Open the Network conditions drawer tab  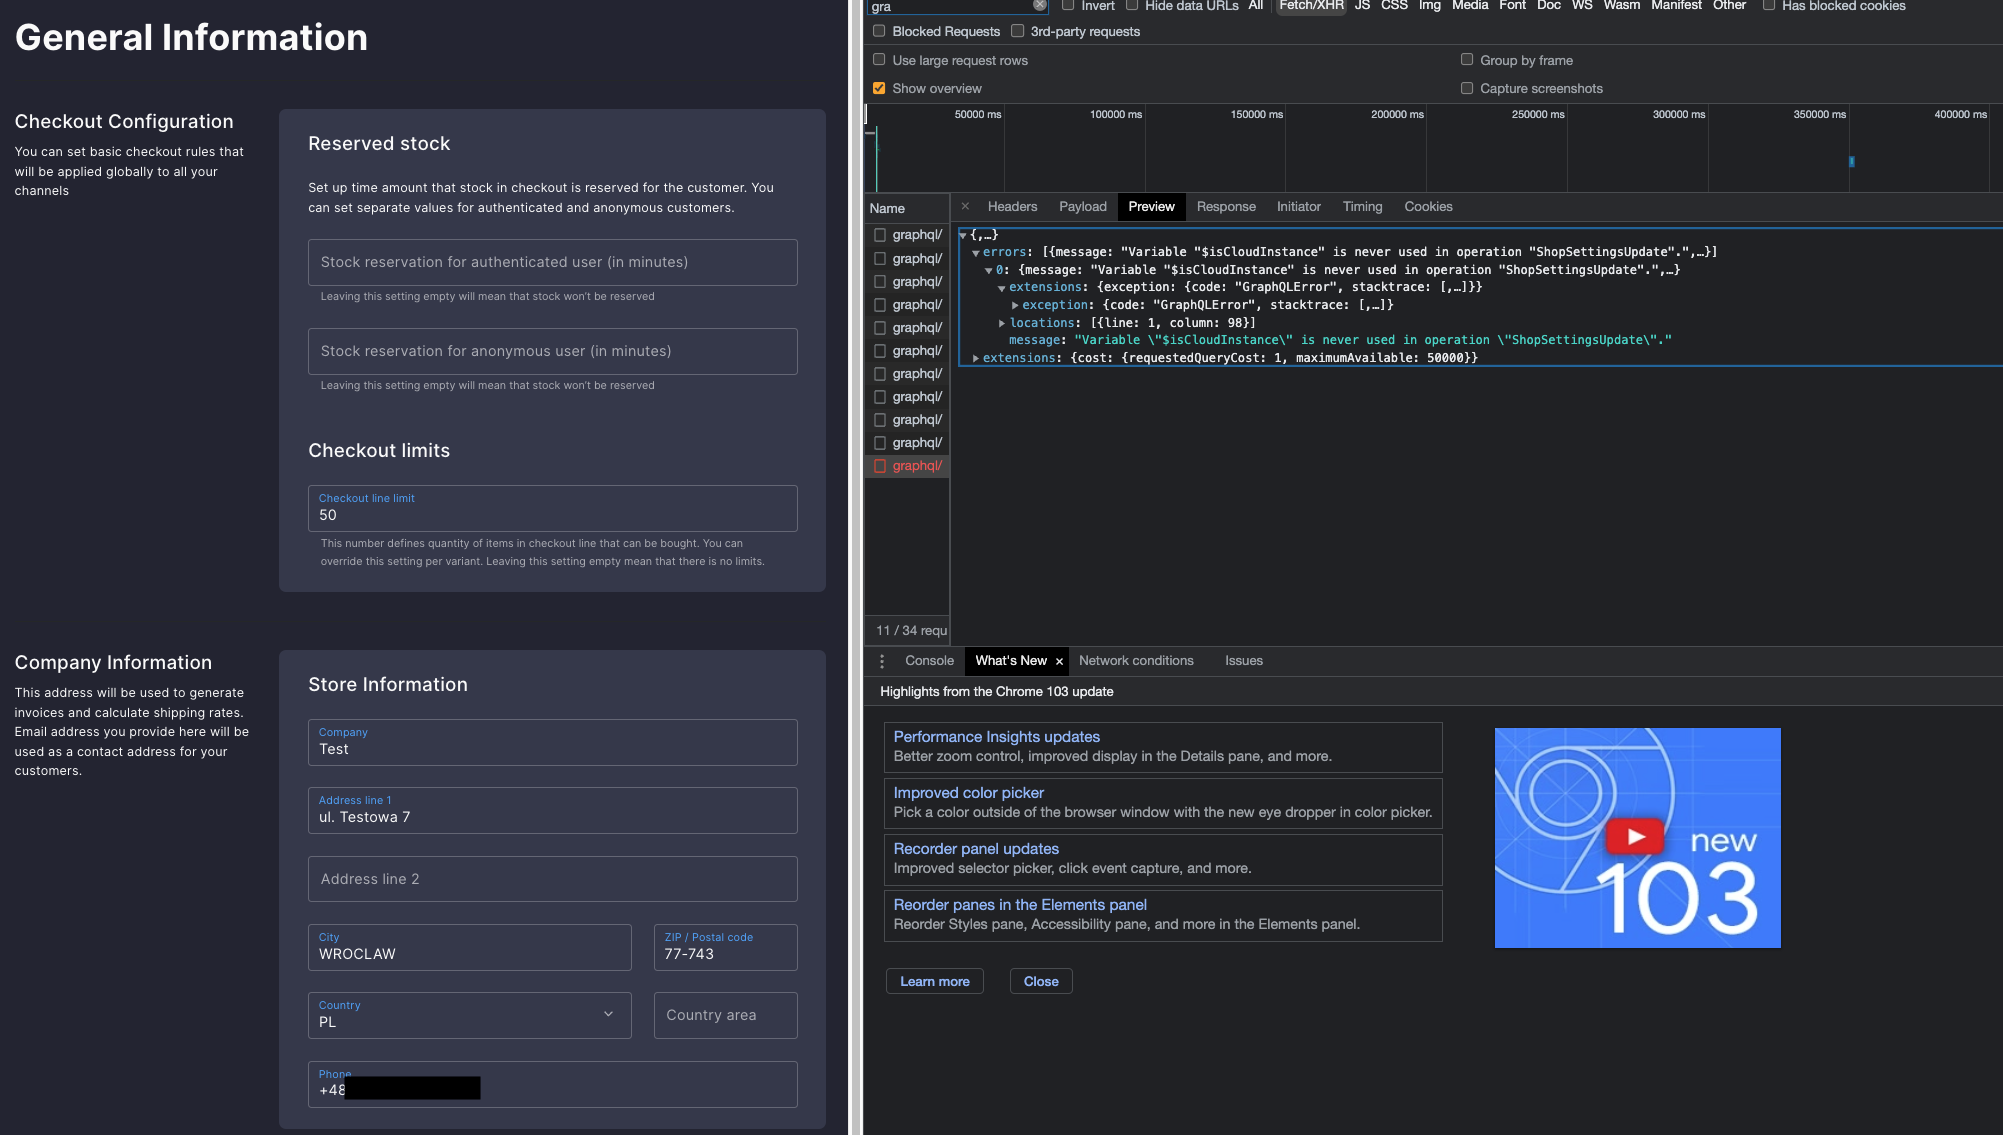1136,661
